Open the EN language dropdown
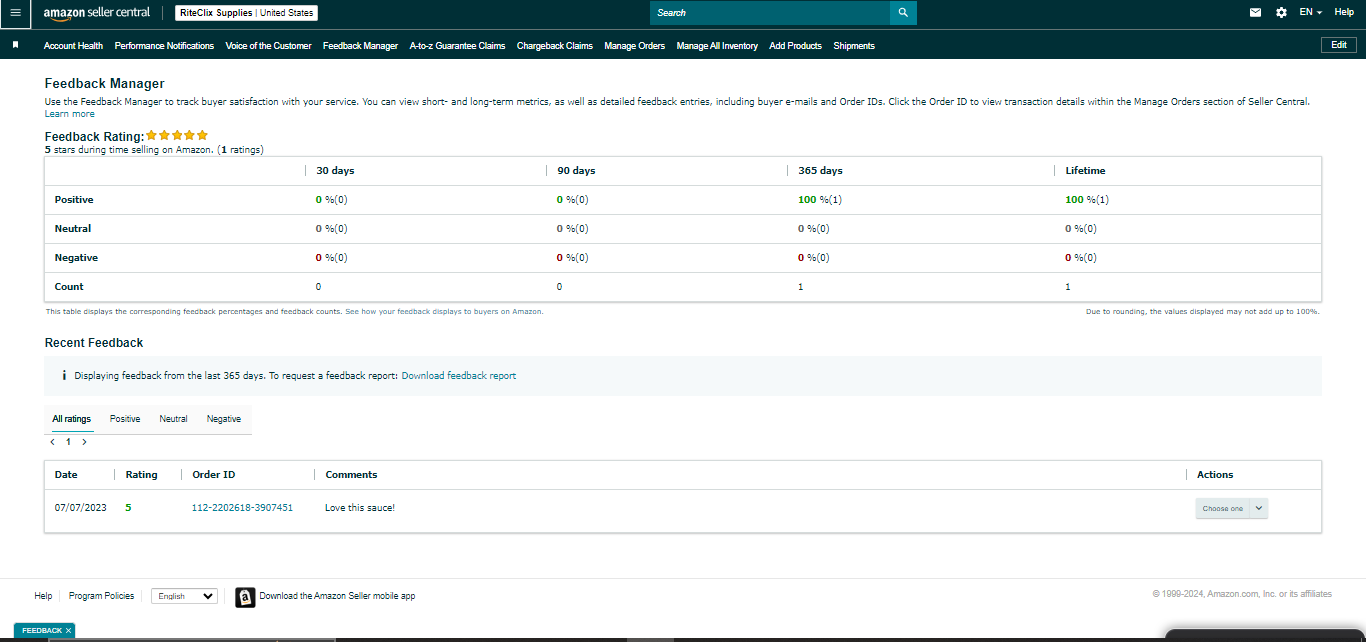Image resolution: width=1366 pixels, height=642 pixels. pos(1310,12)
